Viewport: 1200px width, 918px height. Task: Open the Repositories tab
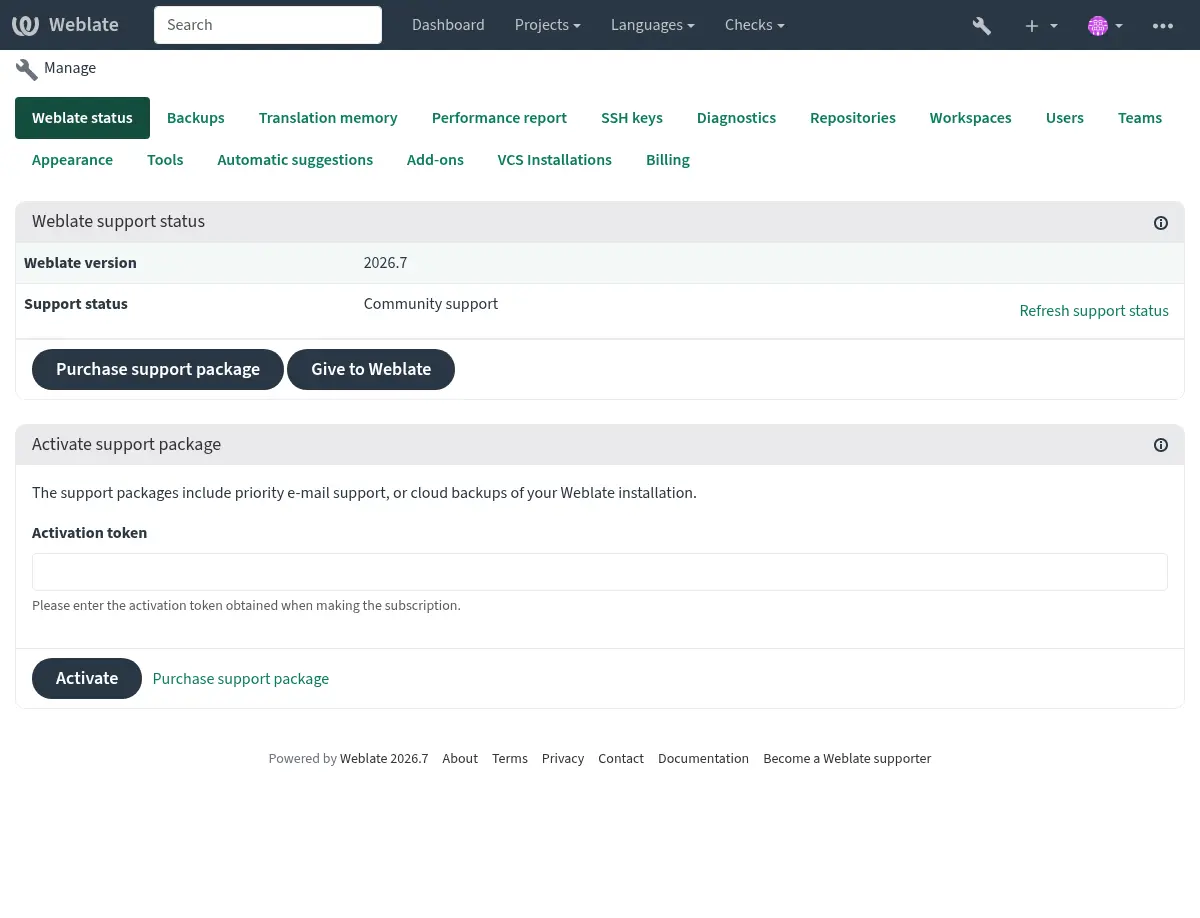(853, 118)
